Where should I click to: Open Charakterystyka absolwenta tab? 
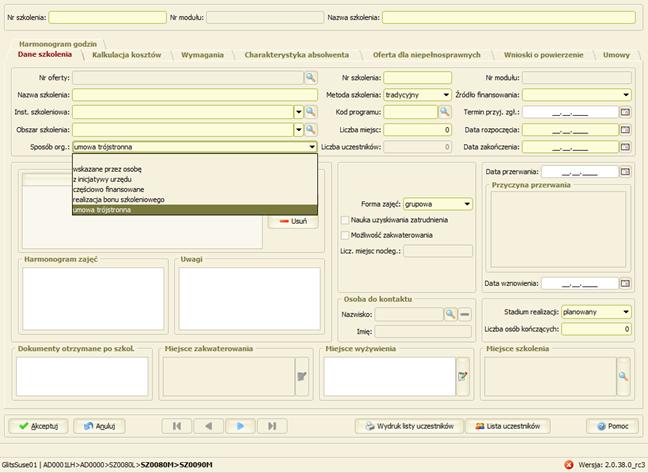click(x=297, y=55)
